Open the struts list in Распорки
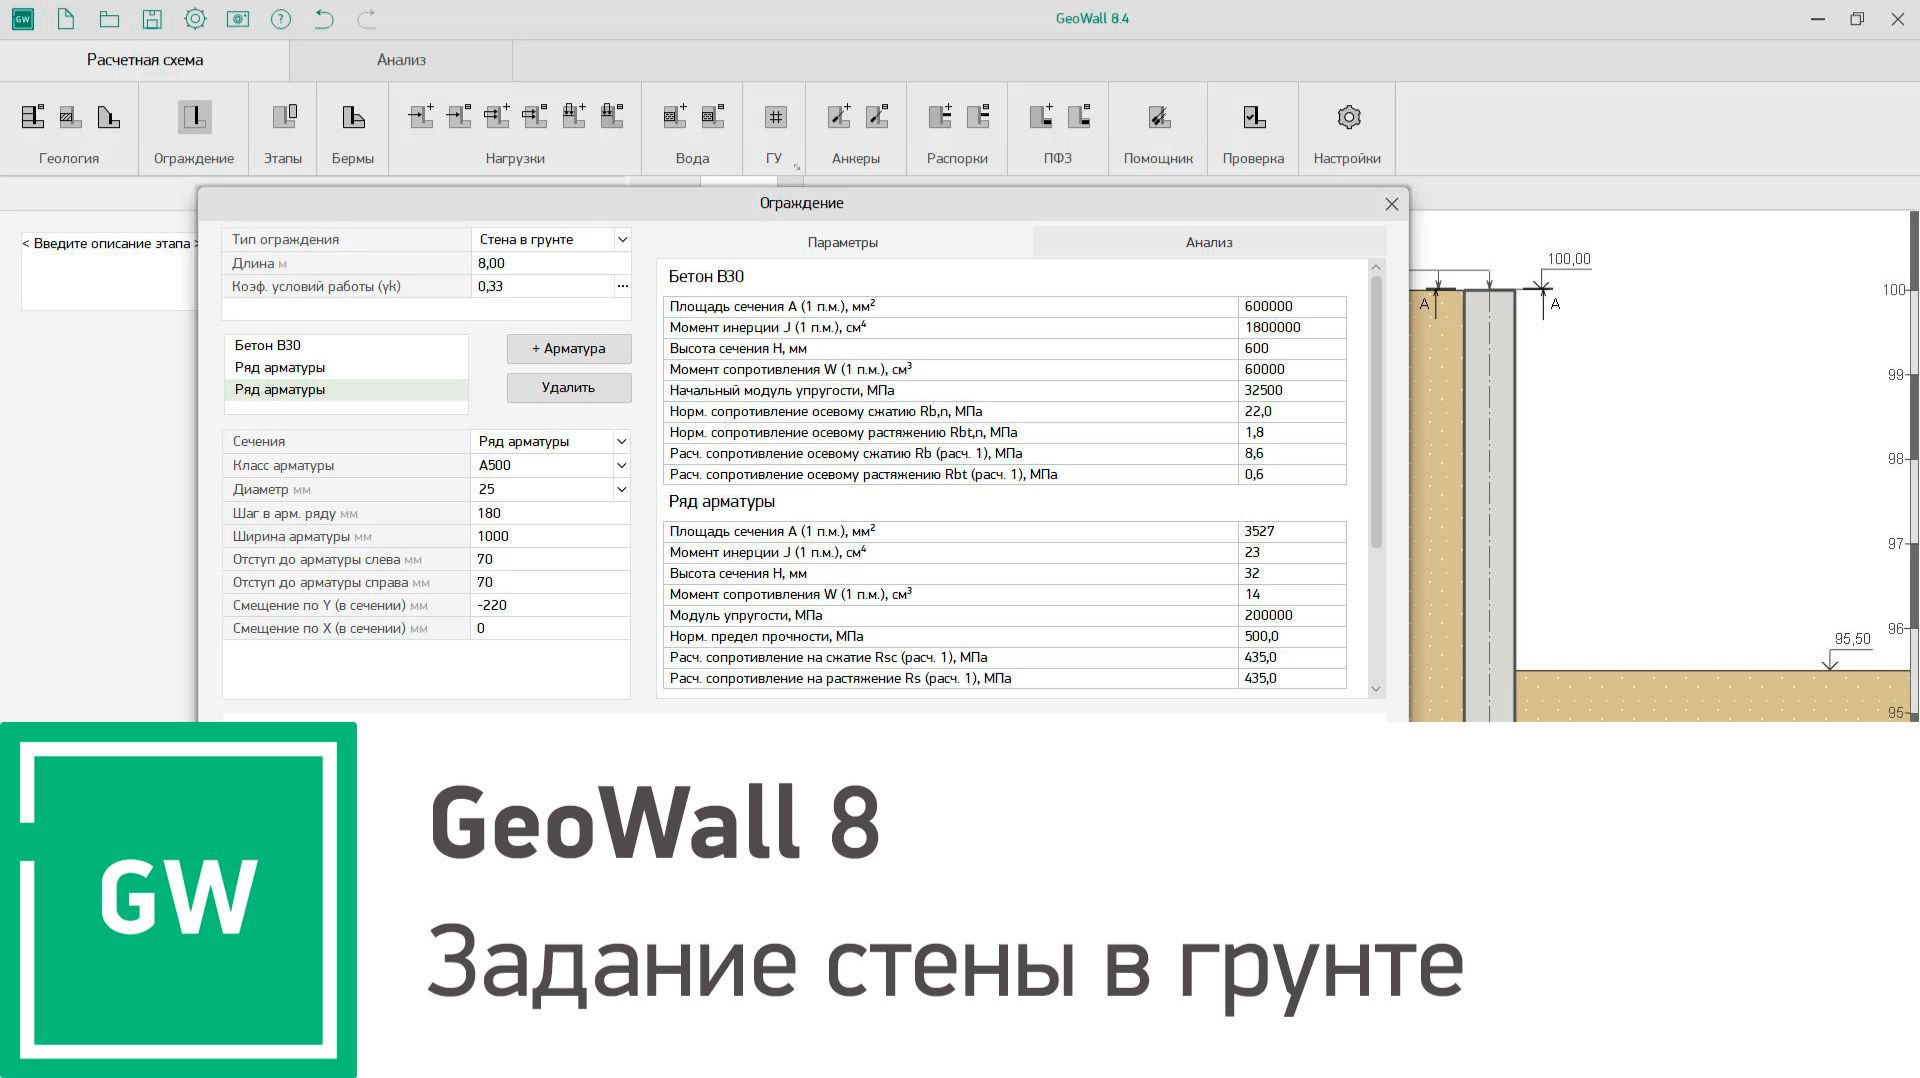Viewport: 1920px width, 1078px height. 978,117
